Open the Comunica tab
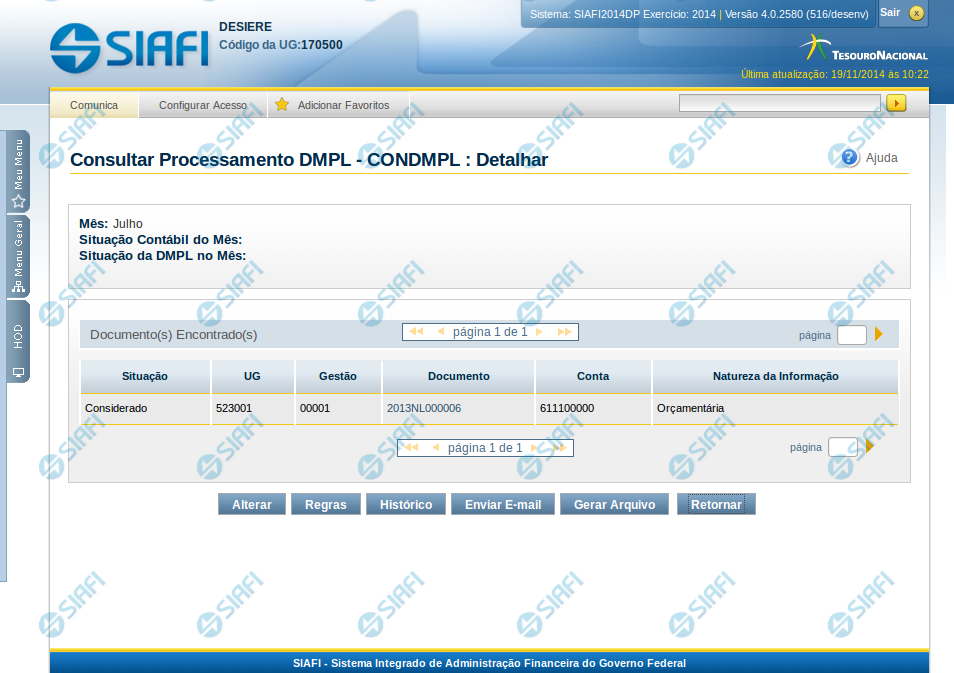The image size is (954, 673). click(94, 105)
